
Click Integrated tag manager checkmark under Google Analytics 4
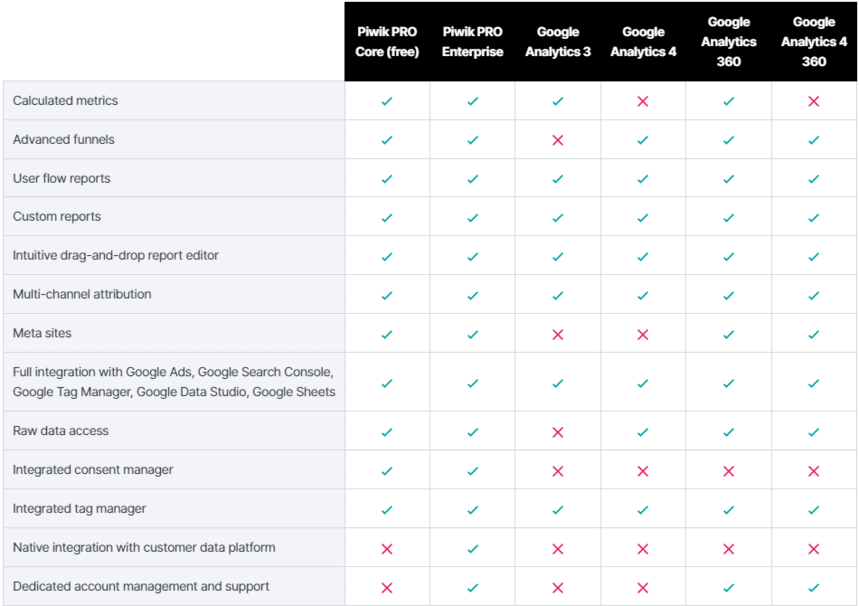[643, 510]
